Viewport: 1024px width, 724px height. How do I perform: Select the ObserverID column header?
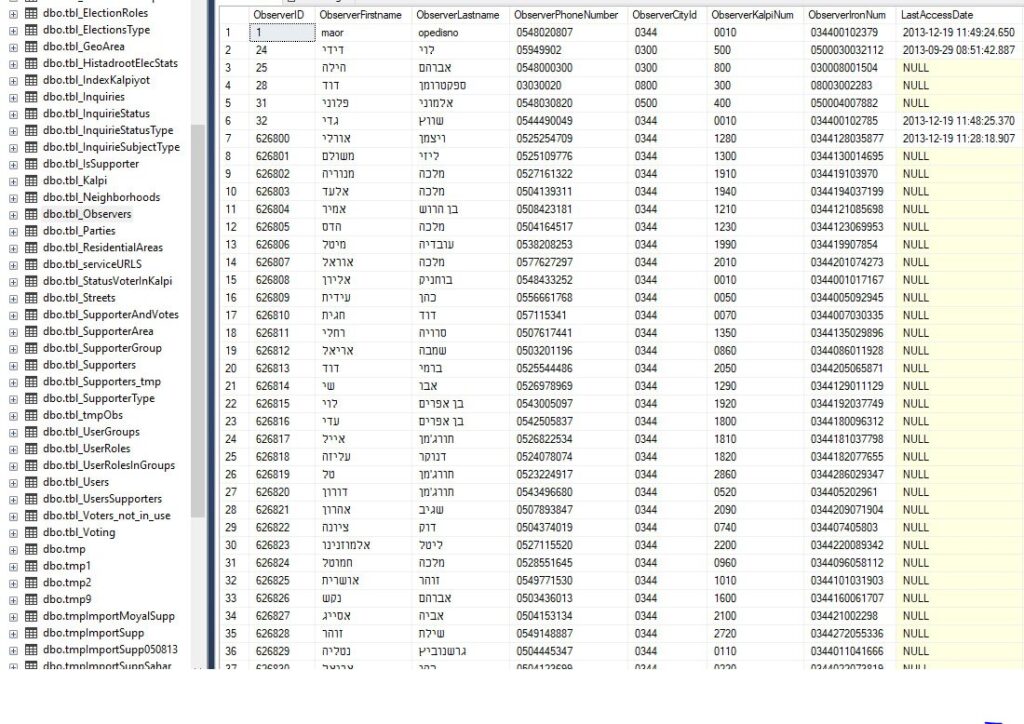point(279,16)
